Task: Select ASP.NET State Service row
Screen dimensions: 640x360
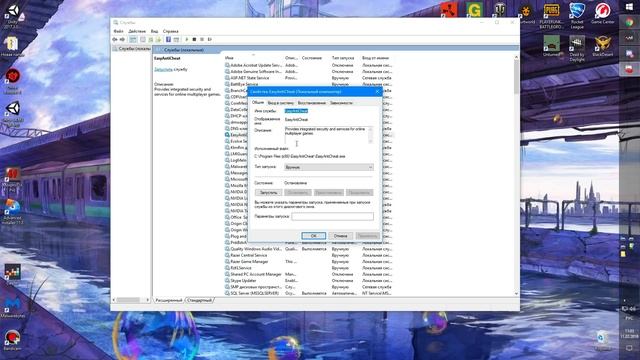Action: (308, 78)
